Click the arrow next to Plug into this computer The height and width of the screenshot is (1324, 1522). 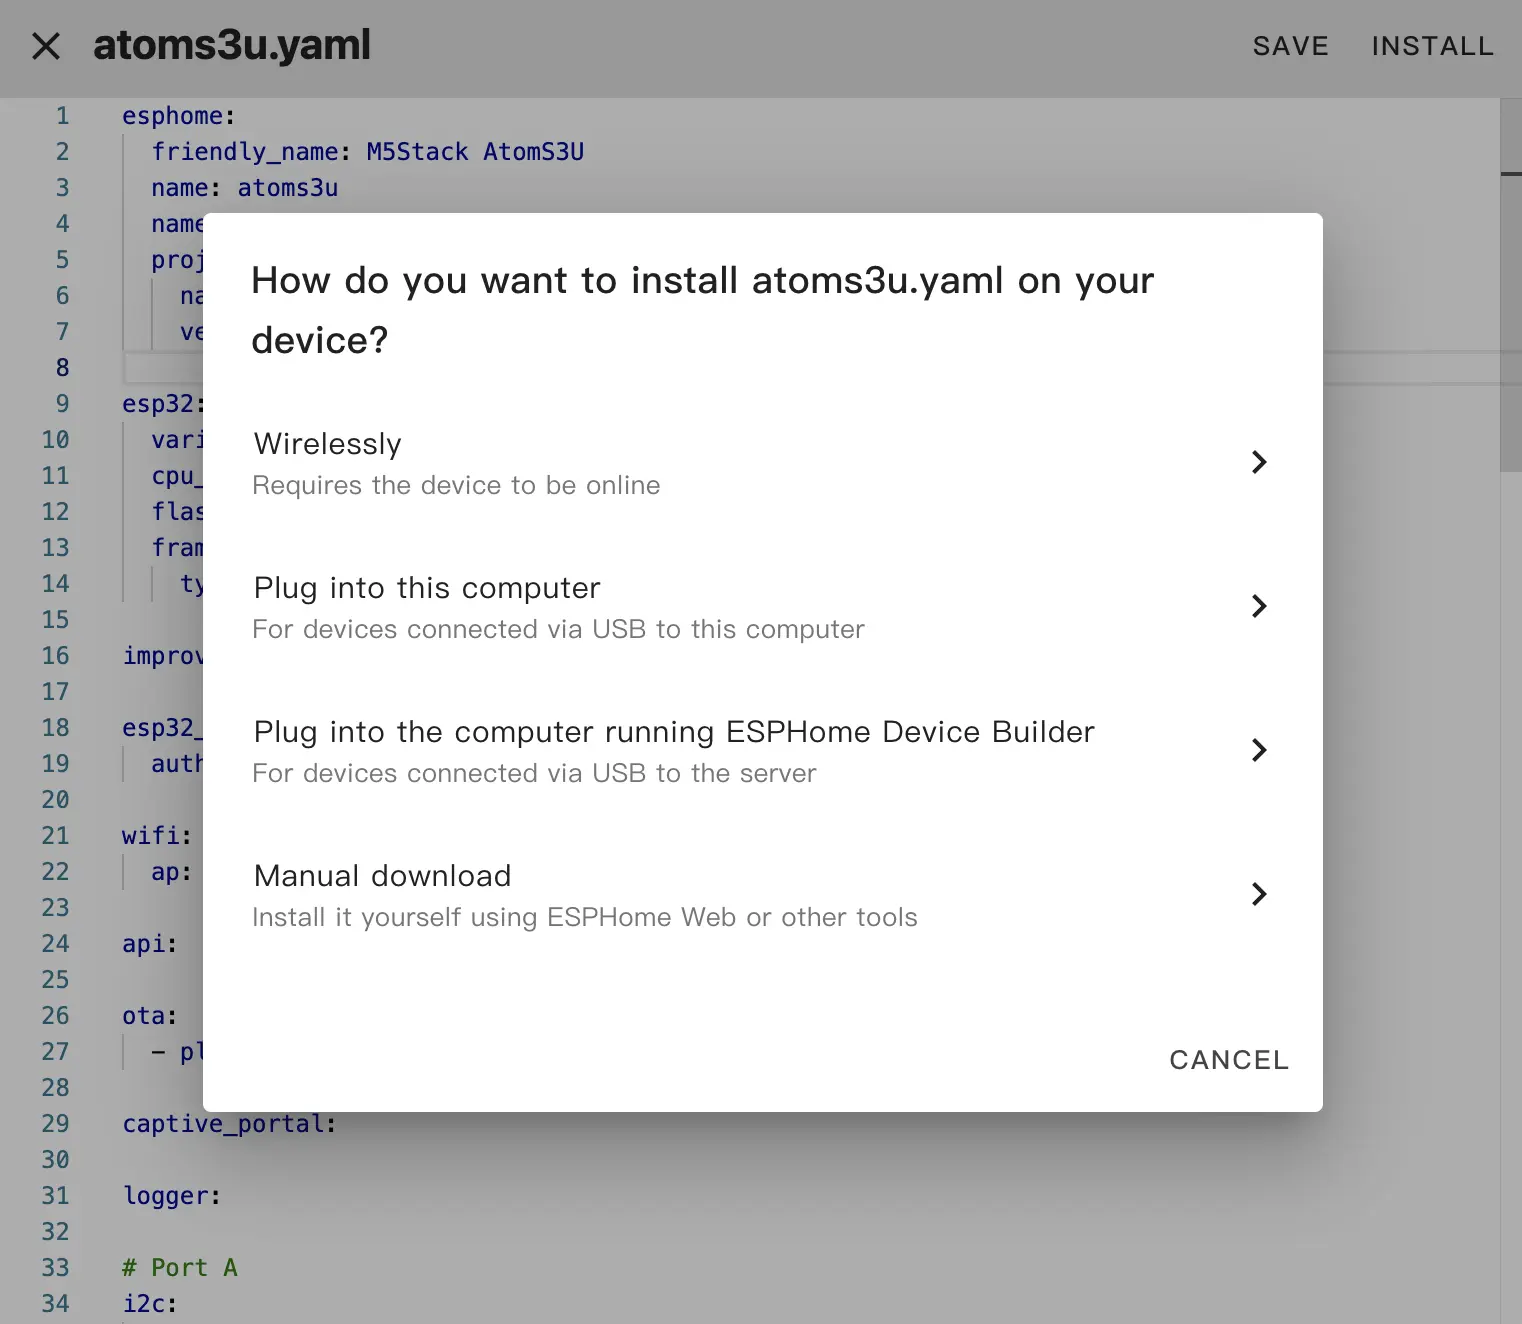click(1259, 606)
